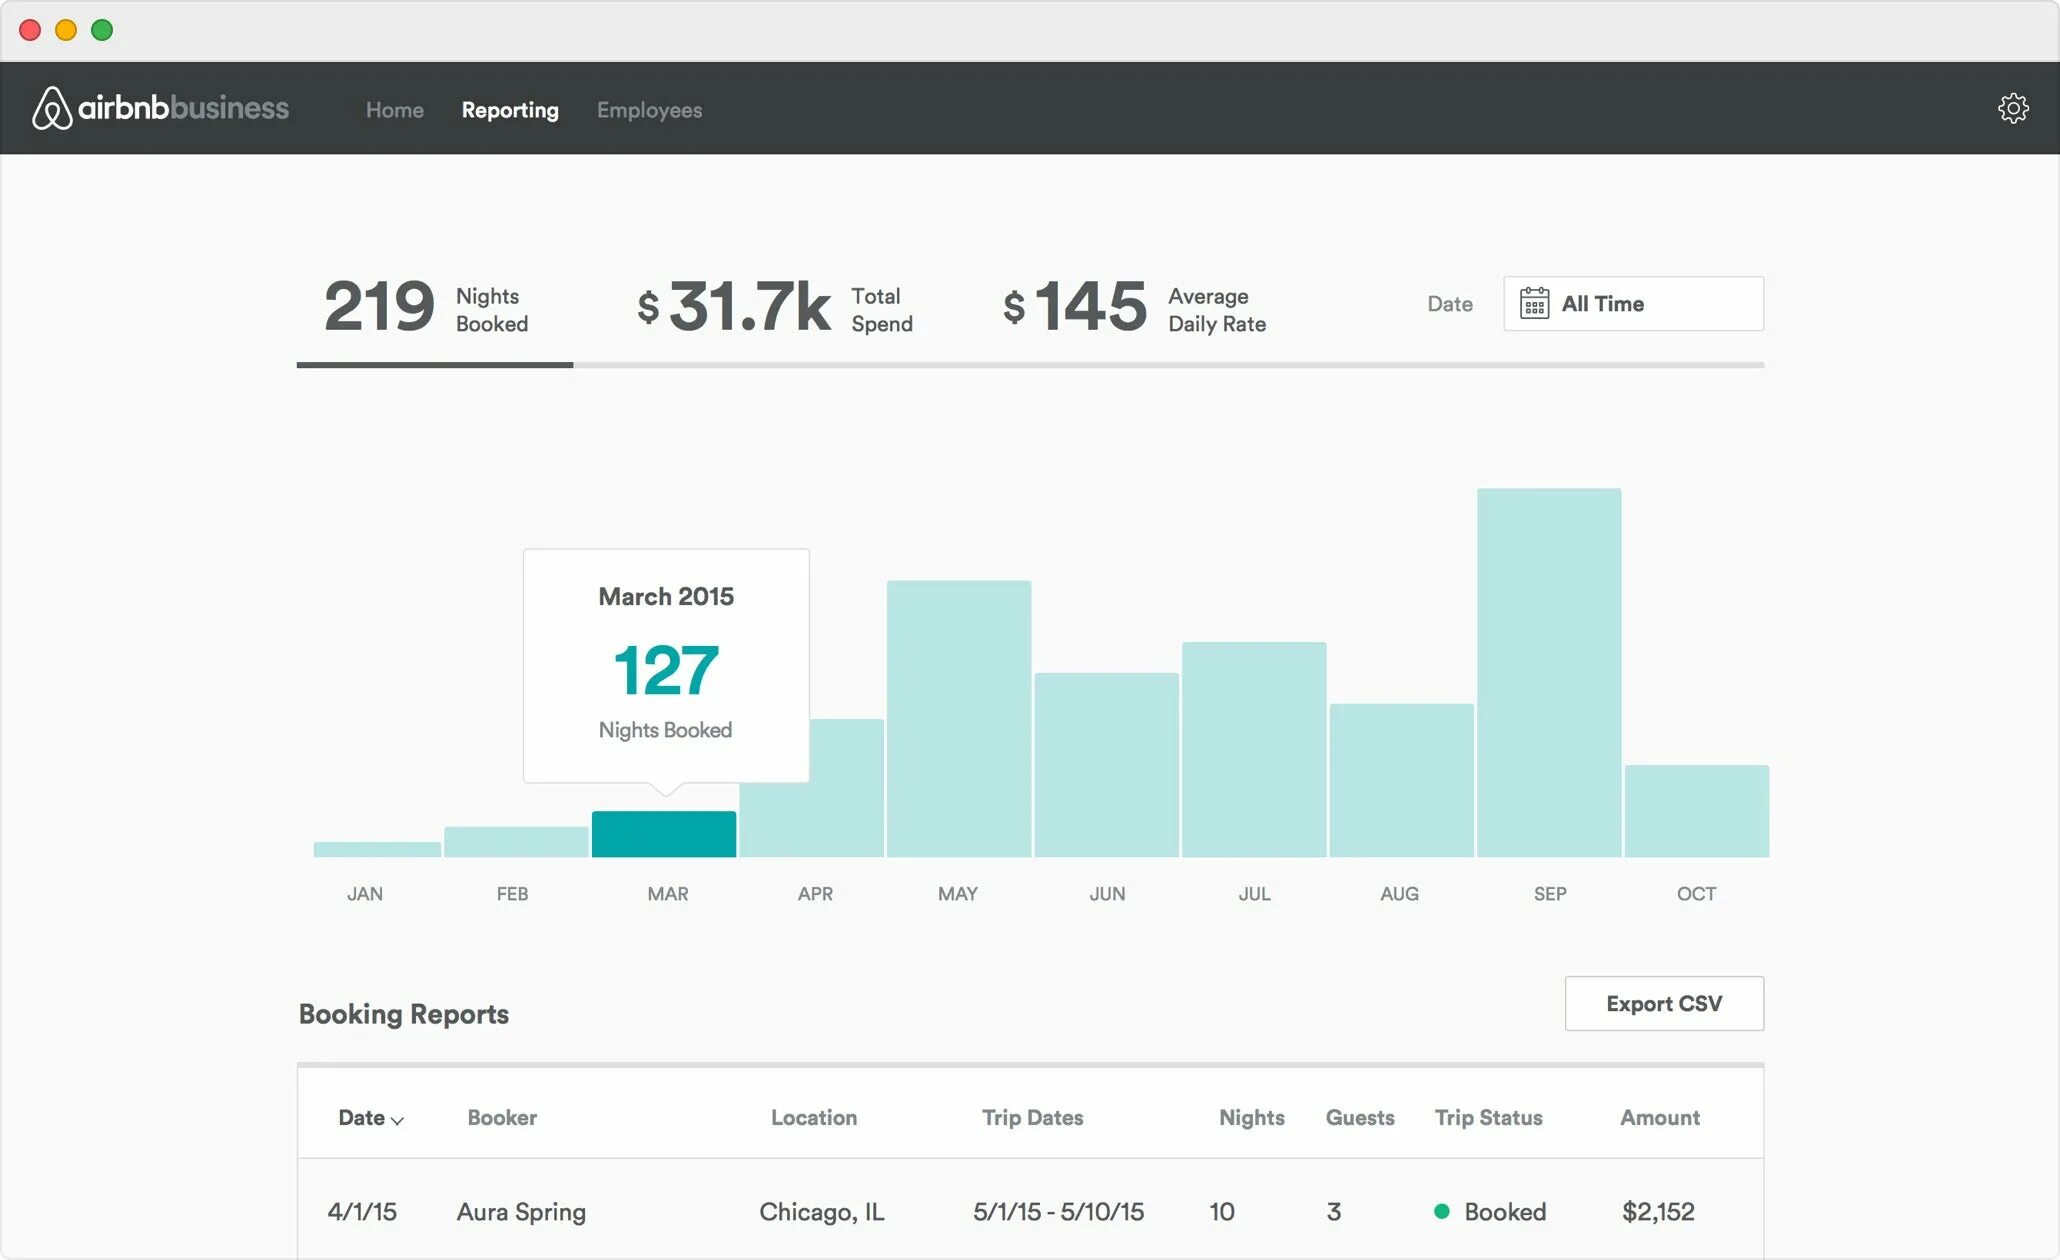Select the tall September bar
Viewport: 2060px width, 1260px height.
1548,672
